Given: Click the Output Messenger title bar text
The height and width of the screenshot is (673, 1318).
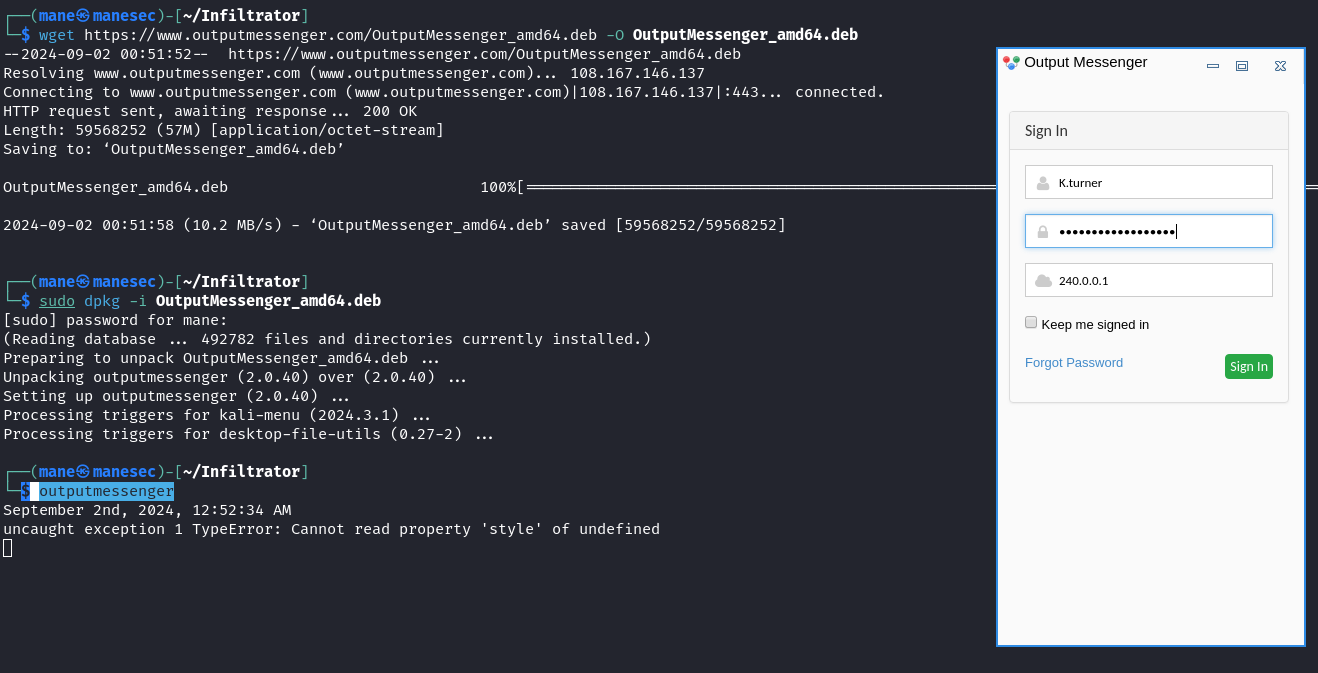Looking at the screenshot, I should coord(1086,62).
